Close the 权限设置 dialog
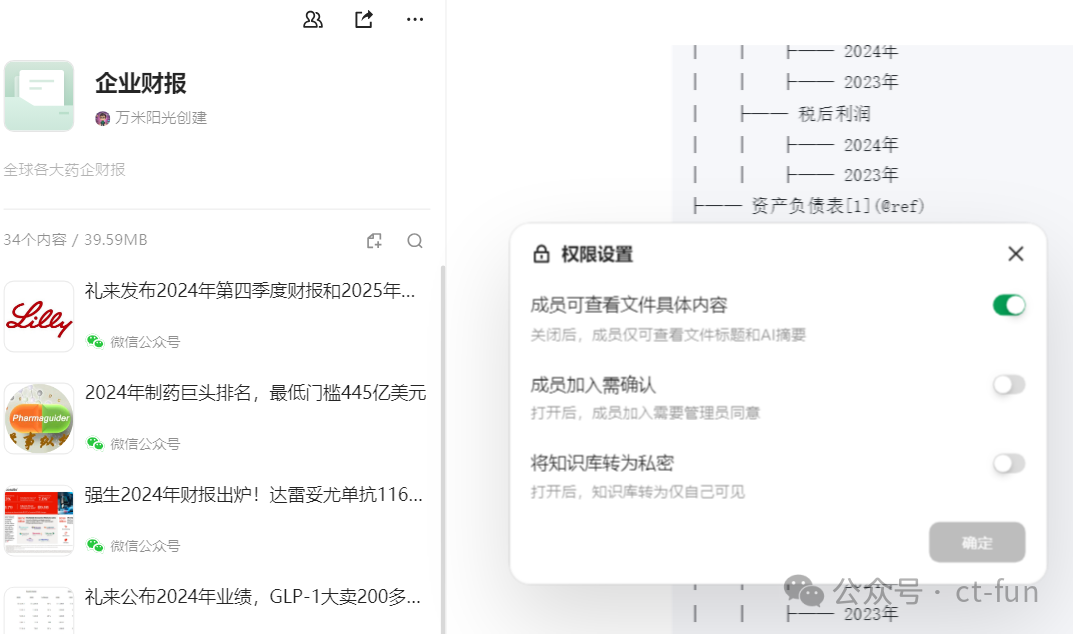This screenshot has height=634, width=1073. pyautogui.click(x=1016, y=254)
